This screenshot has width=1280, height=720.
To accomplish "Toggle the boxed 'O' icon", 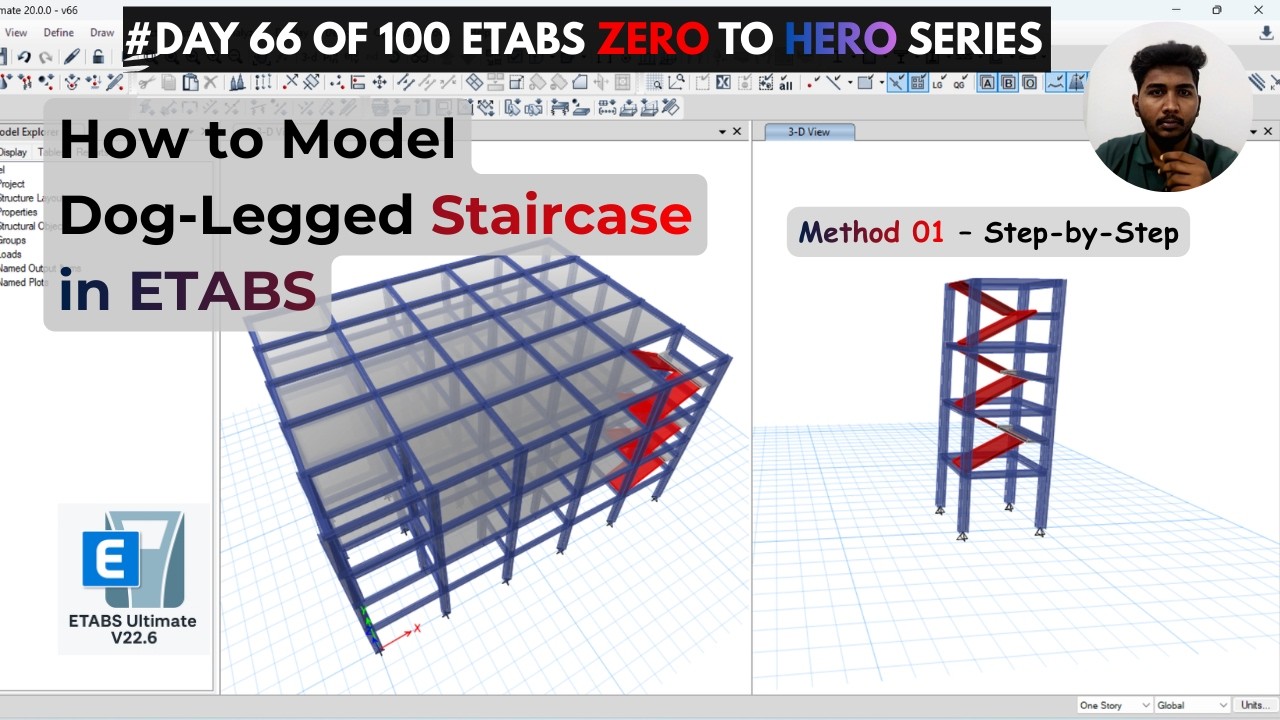I will (1029, 82).
